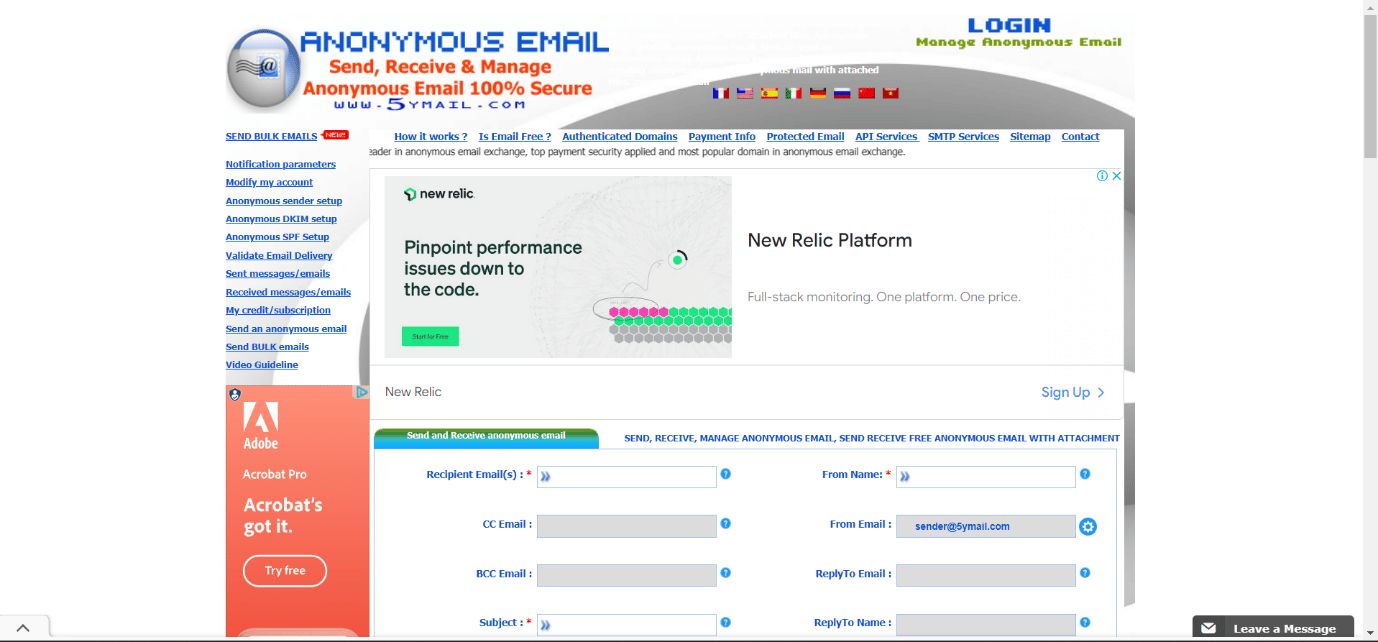Select the German flag language
The image size is (1378, 642).
(818, 93)
